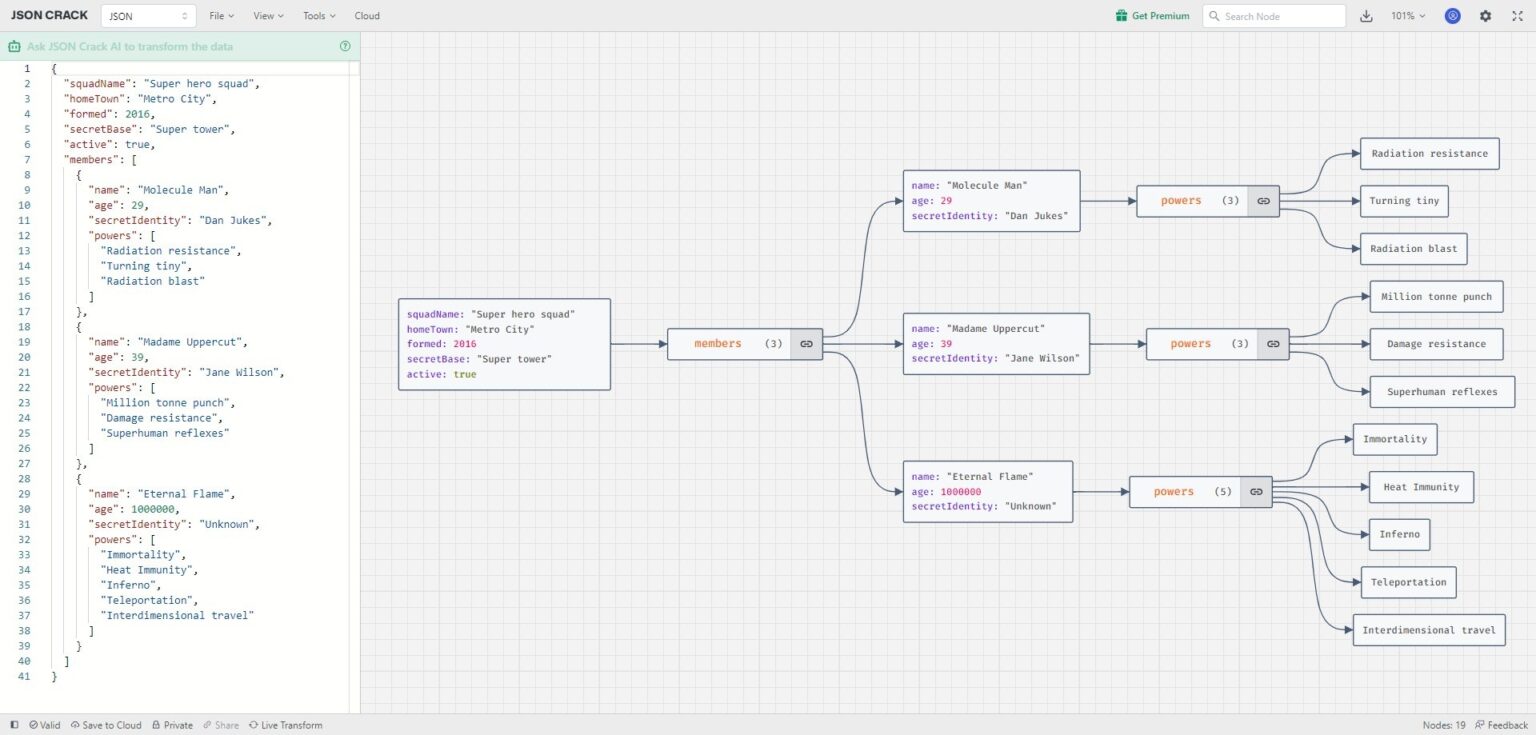The height and width of the screenshot is (735, 1536).
Task: Expand the 101% zoom level dropdown
Action: pyautogui.click(x=1408, y=16)
